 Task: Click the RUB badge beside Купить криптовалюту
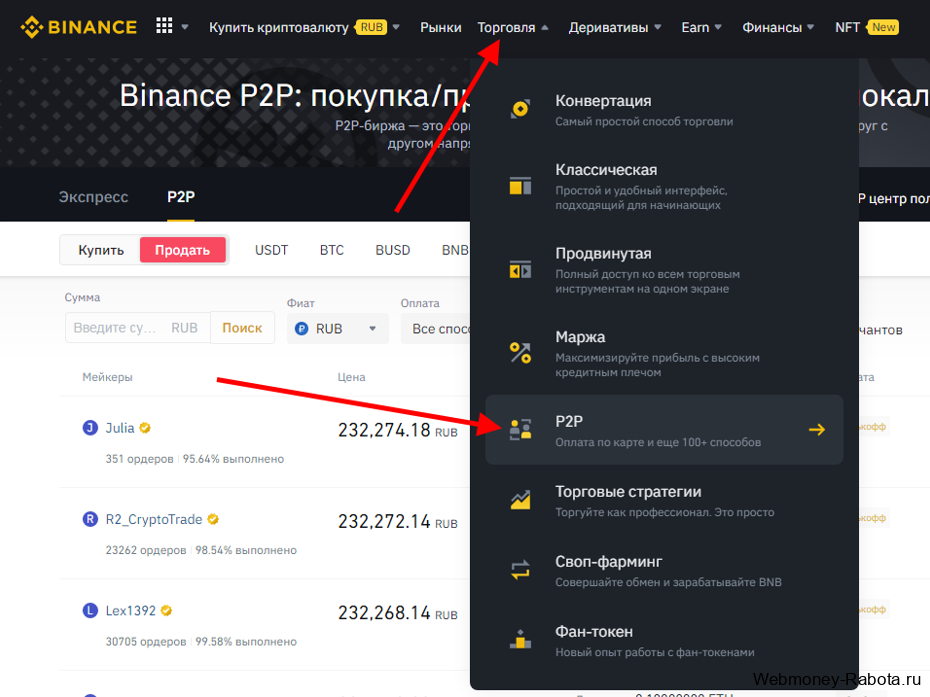[371, 27]
